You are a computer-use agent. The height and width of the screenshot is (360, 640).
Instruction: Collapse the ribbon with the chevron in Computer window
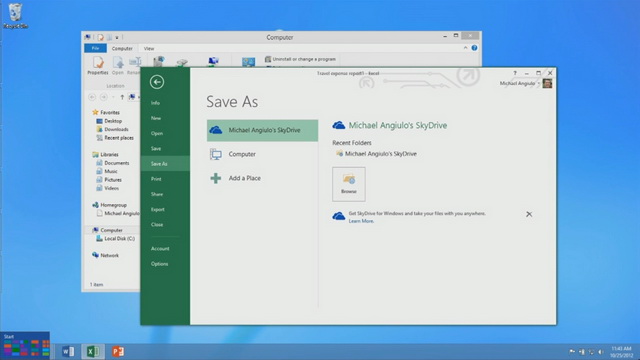[465, 48]
